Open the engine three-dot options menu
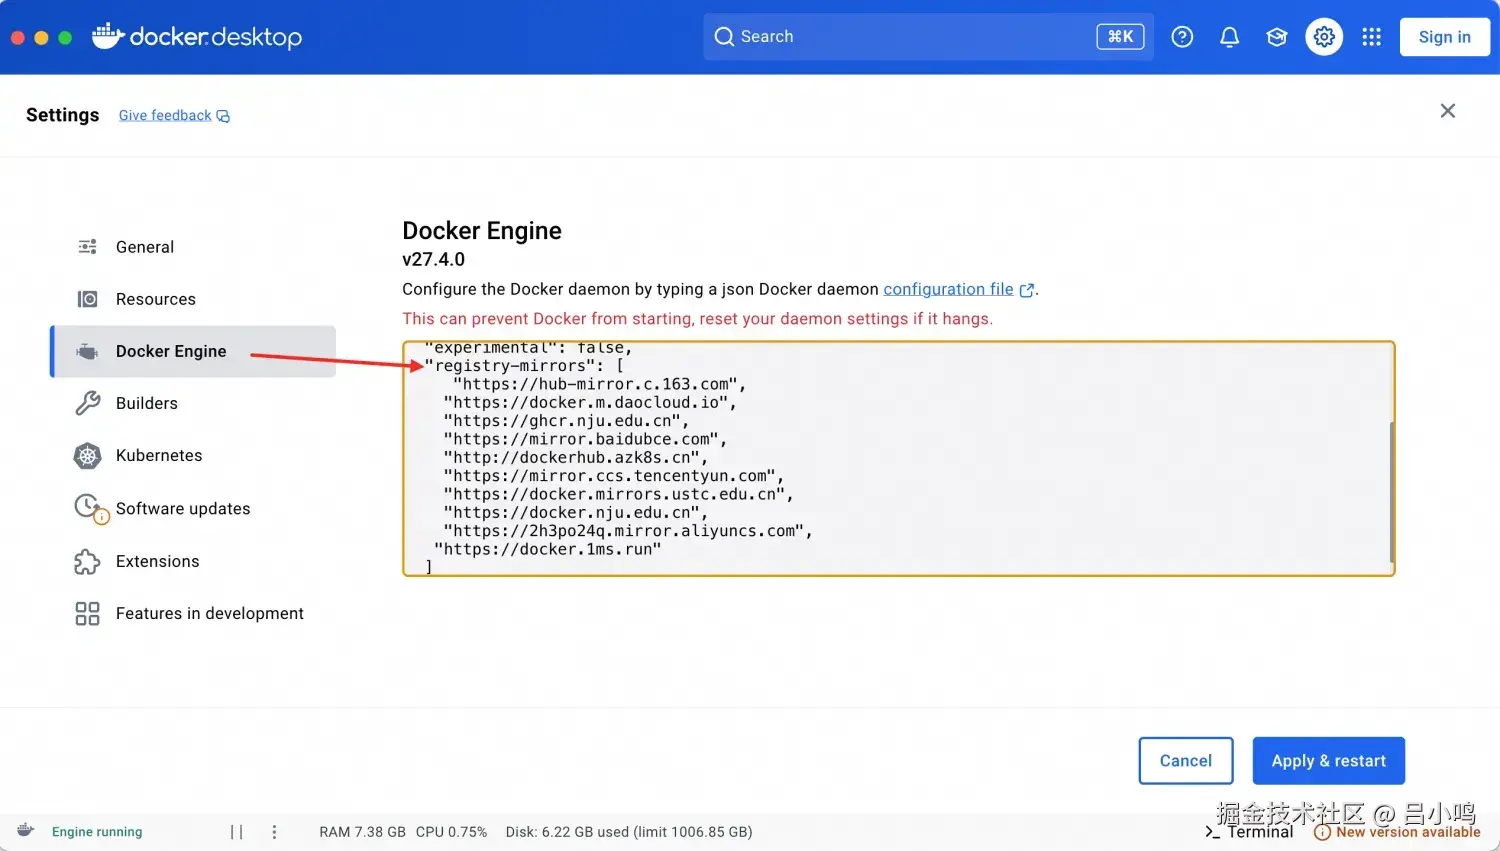The width and height of the screenshot is (1500, 851). pos(274,832)
